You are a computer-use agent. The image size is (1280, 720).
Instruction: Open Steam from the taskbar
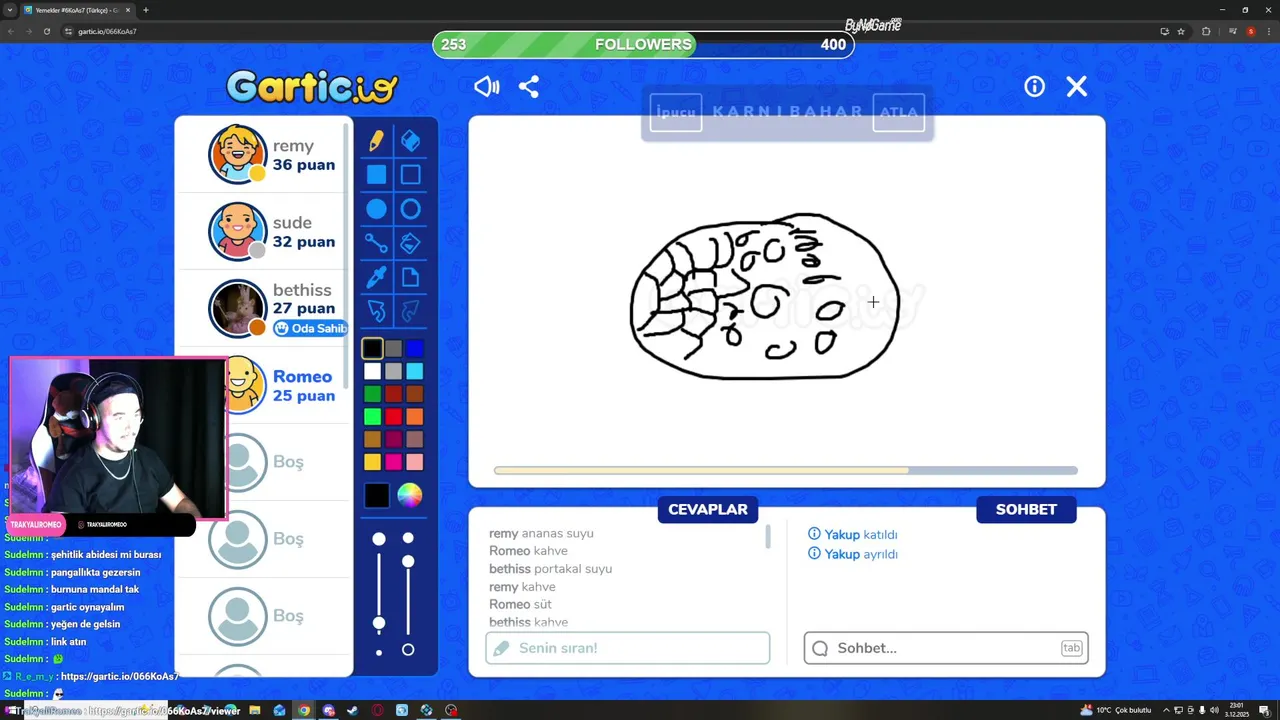pos(352,710)
